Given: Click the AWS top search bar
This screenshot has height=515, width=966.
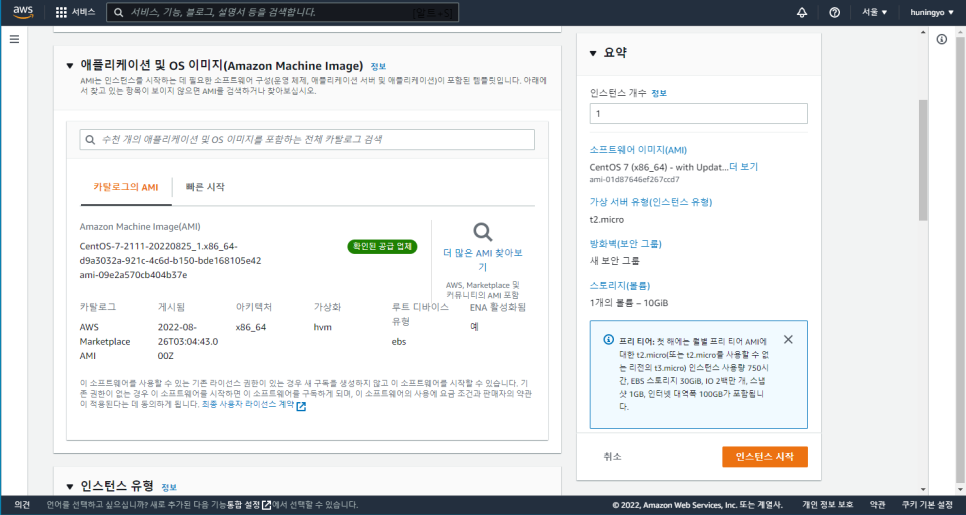Looking at the screenshot, I should pos(283,12).
